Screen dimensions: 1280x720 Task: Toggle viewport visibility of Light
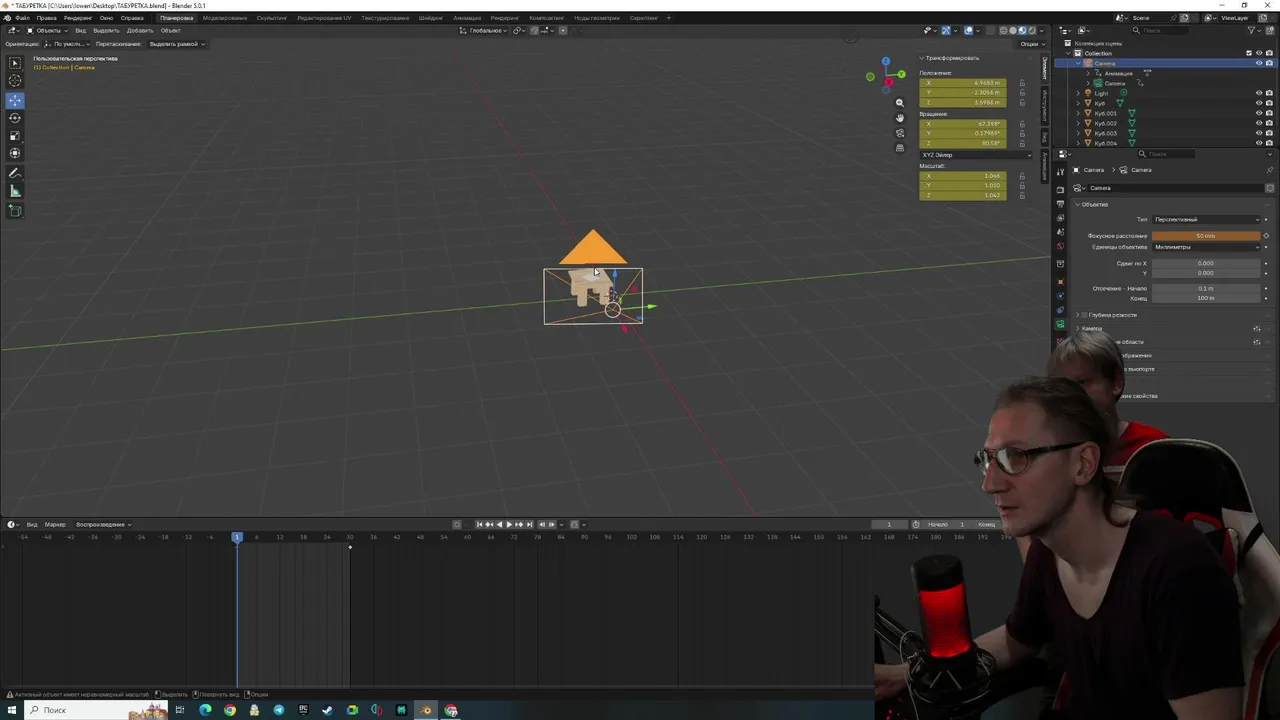tap(1259, 93)
